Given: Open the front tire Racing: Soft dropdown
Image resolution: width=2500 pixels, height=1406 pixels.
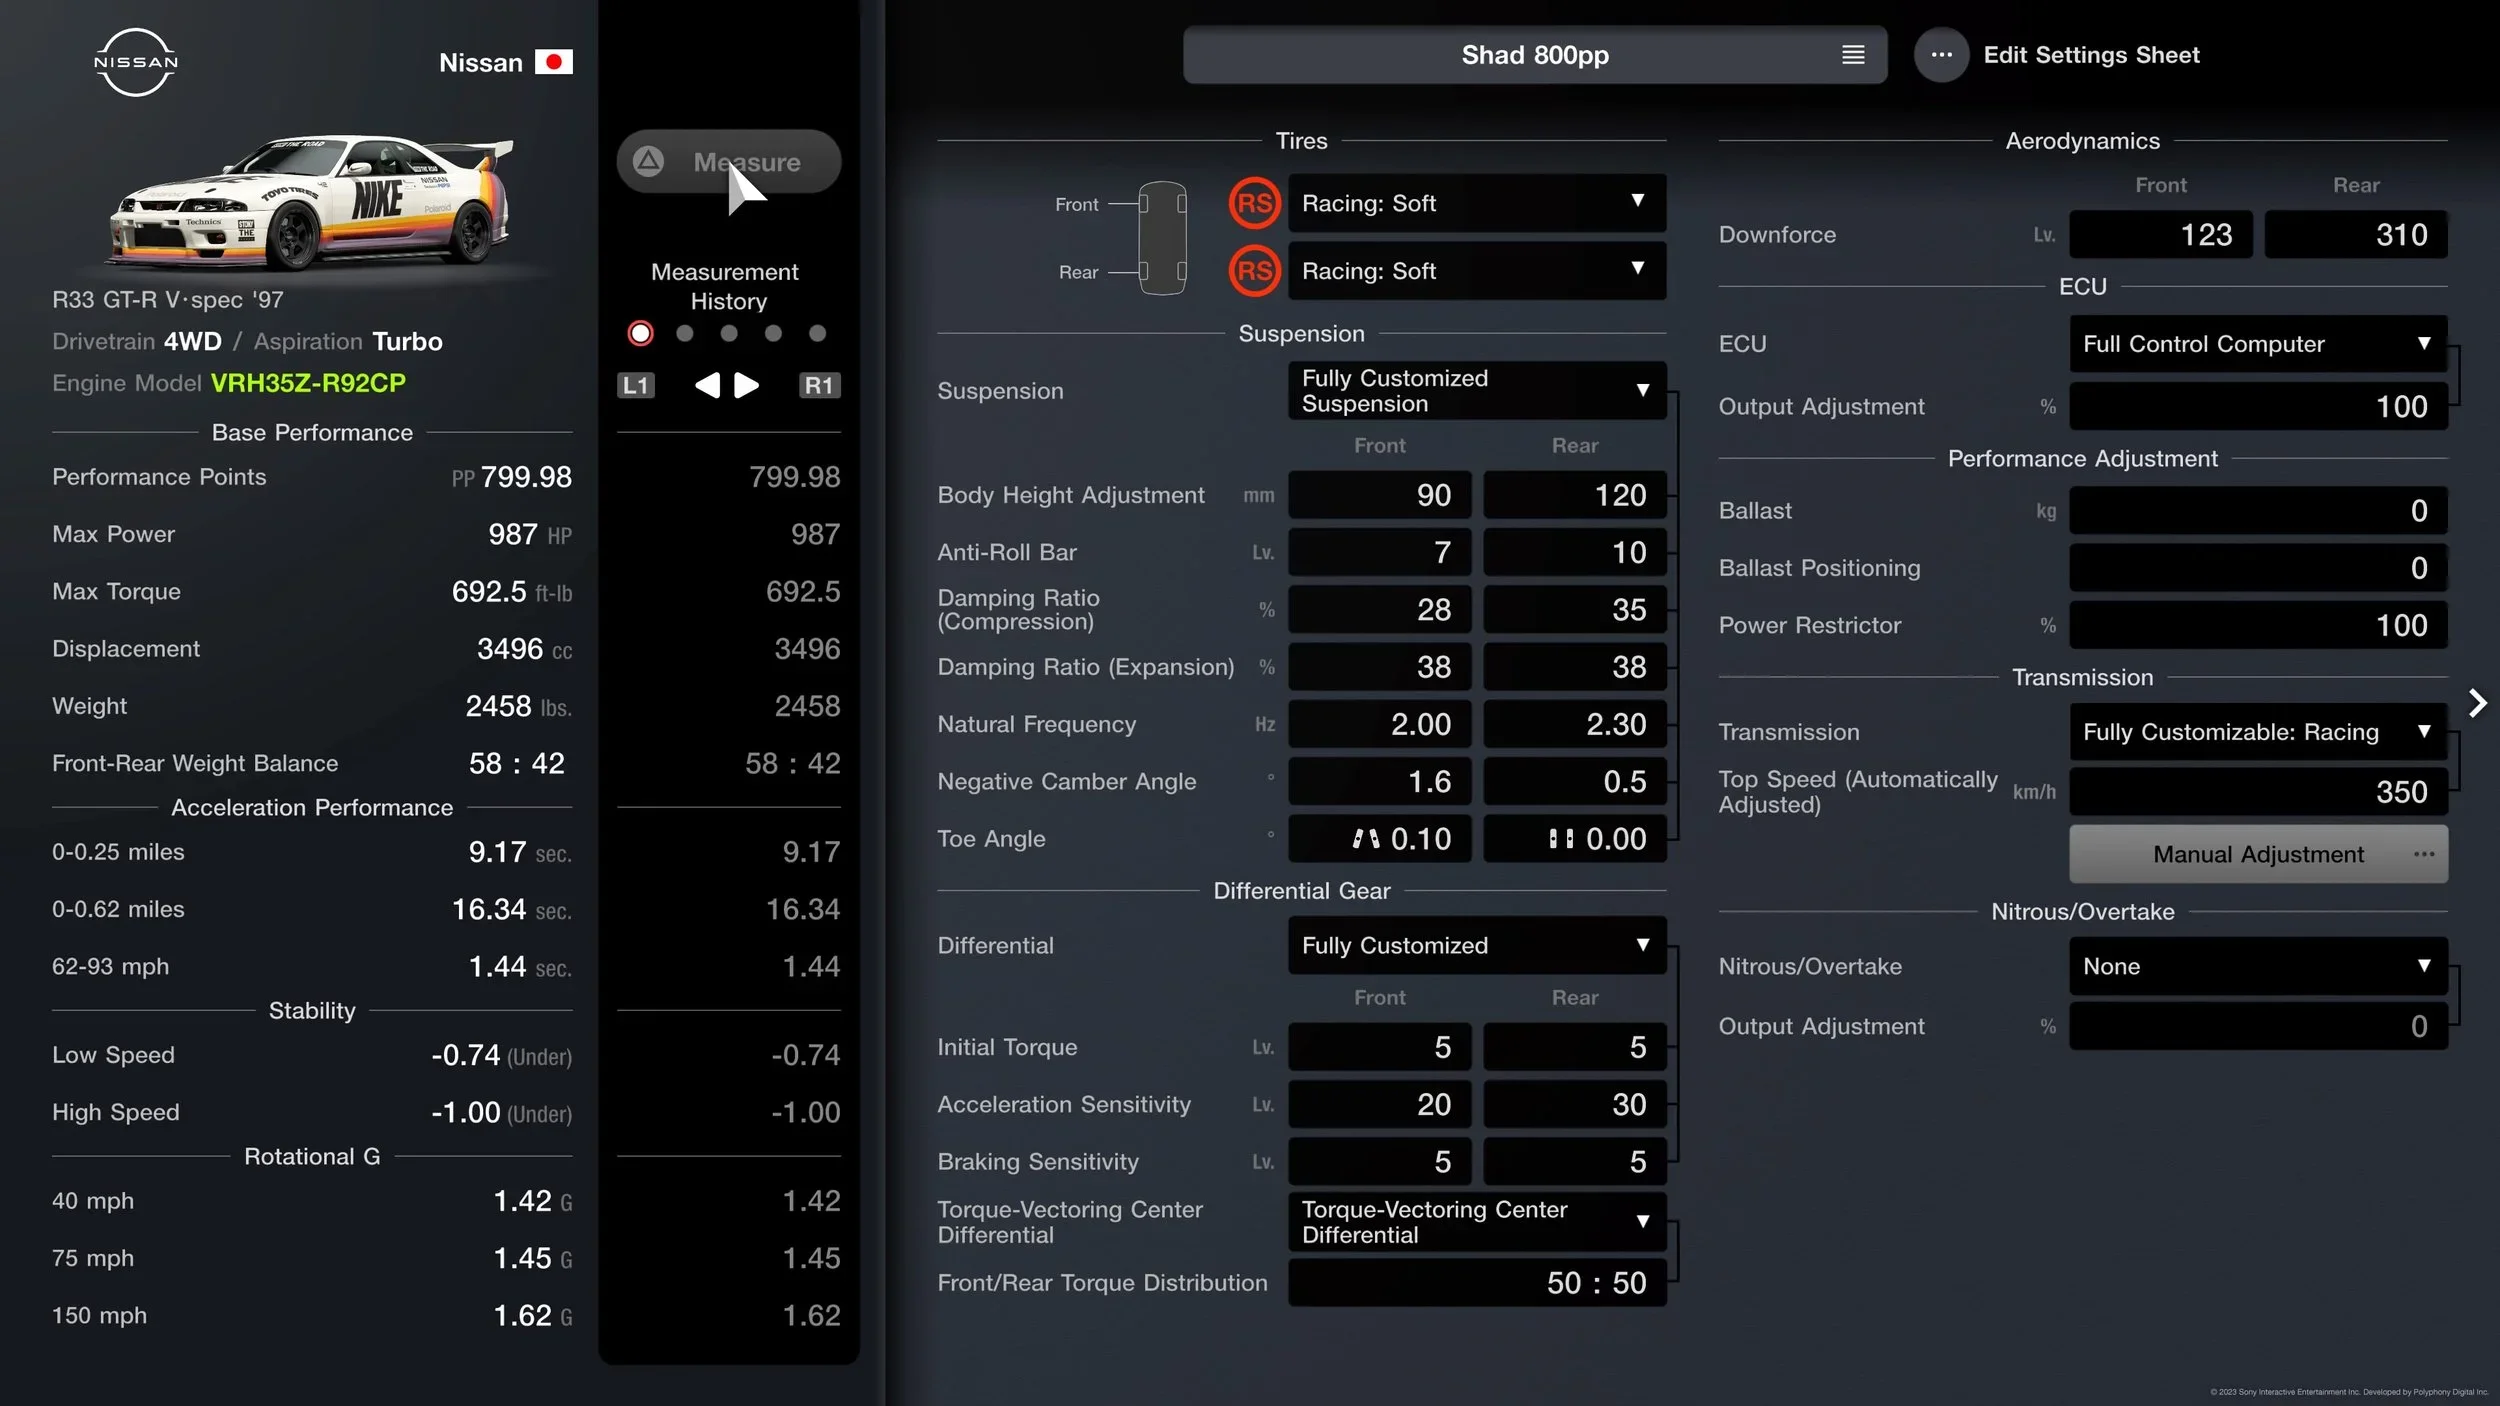Looking at the screenshot, I should (1476, 204).
